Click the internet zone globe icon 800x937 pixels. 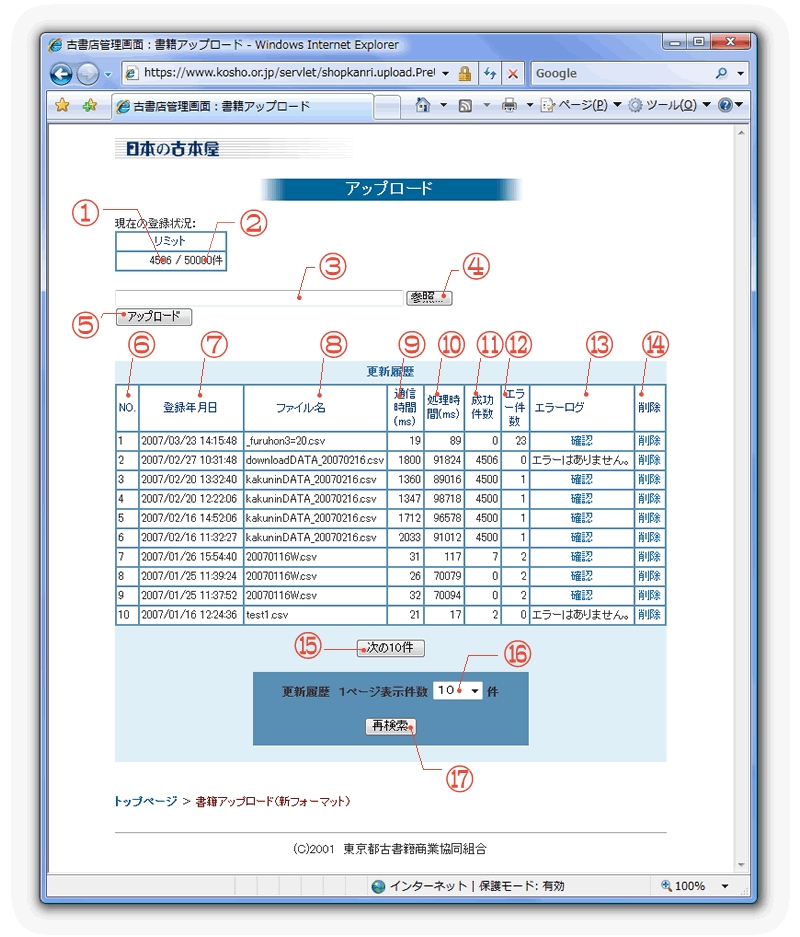(x=378, y=886)
